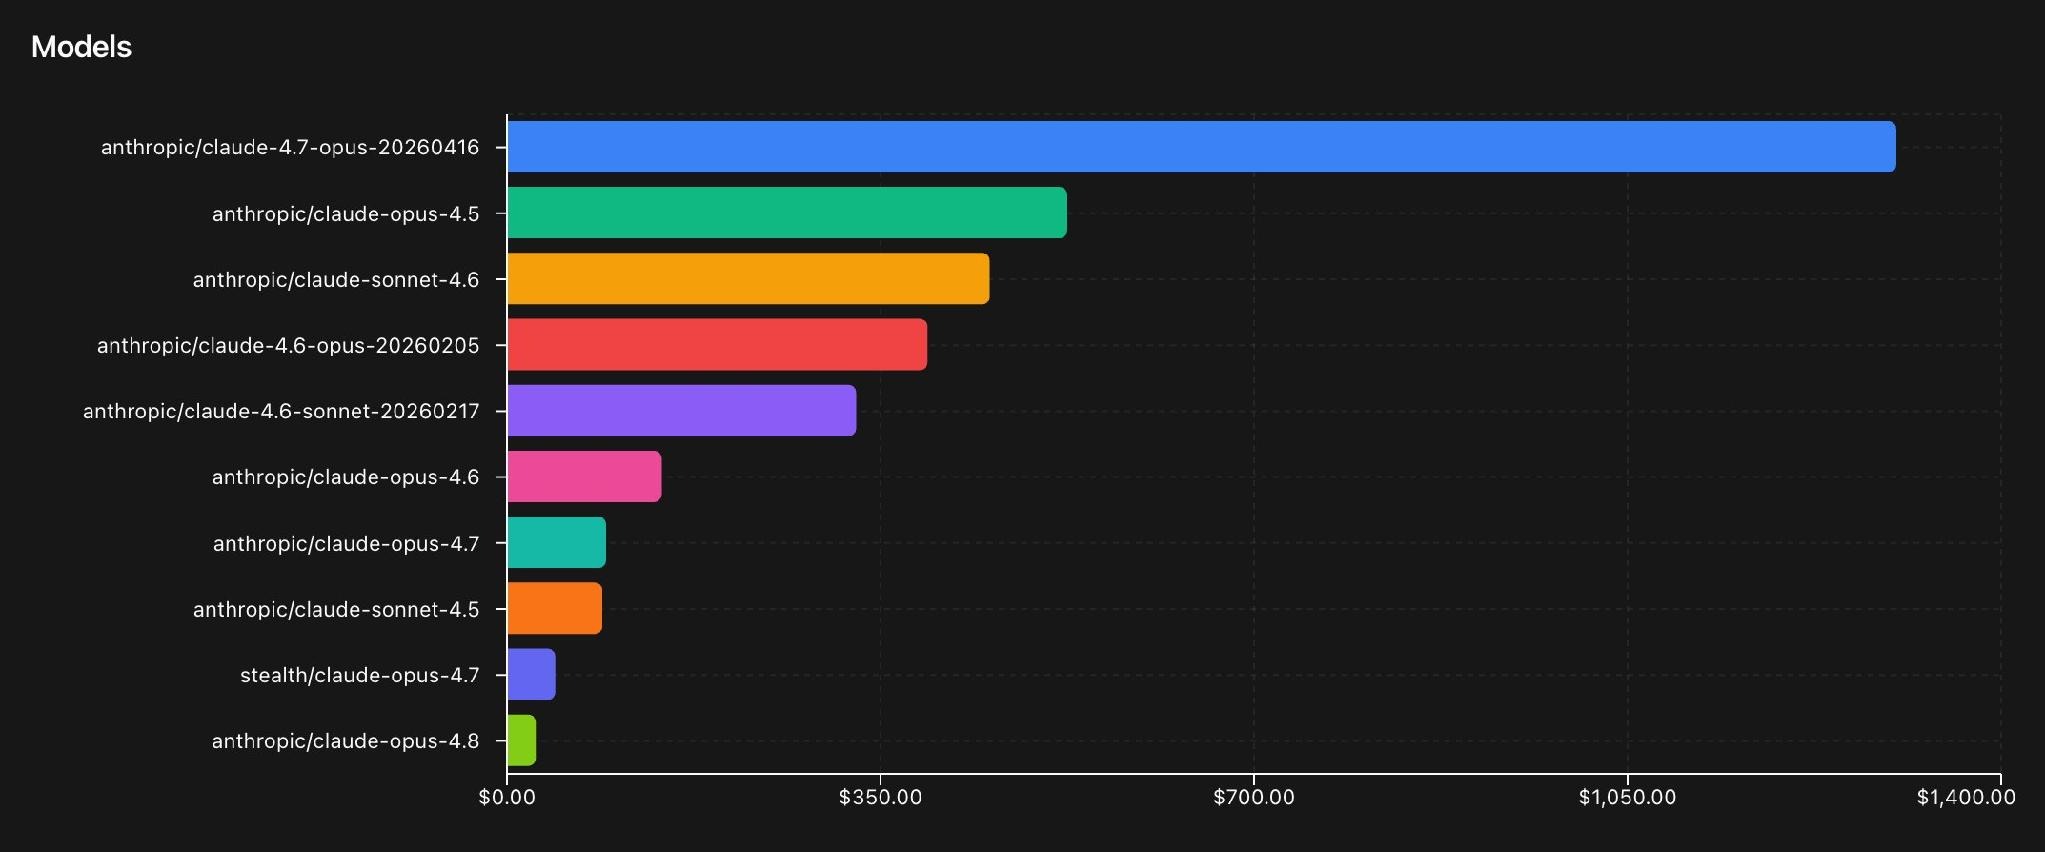Select the "$1,400.00" axis tick label
Screen dimensions: 2045x852
coord(1966,797)
